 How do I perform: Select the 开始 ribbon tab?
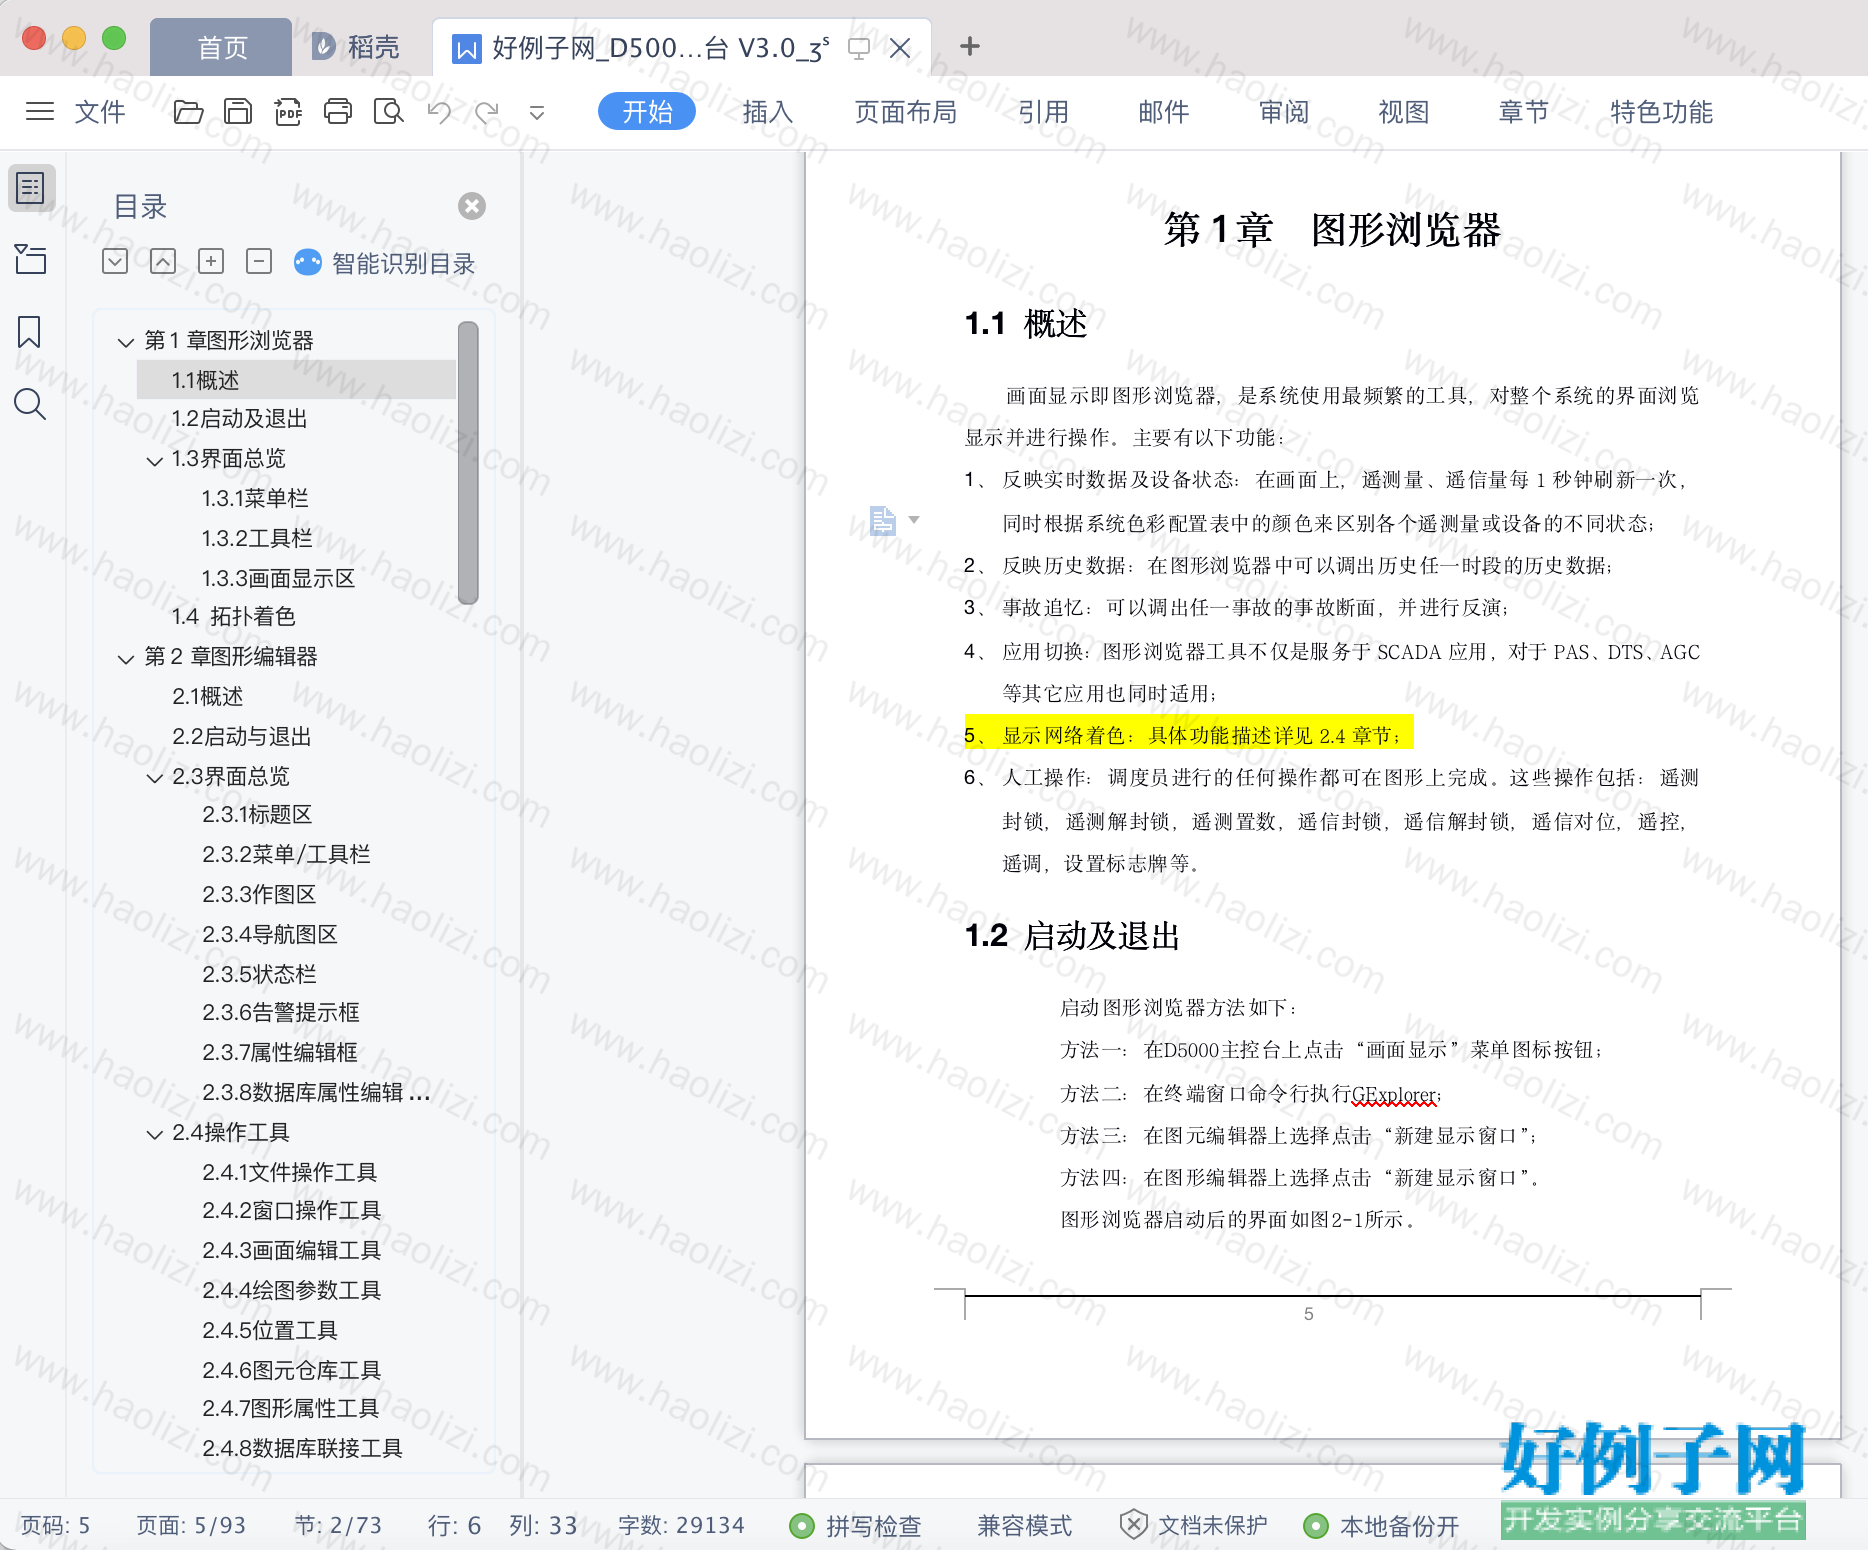point(647,111)
